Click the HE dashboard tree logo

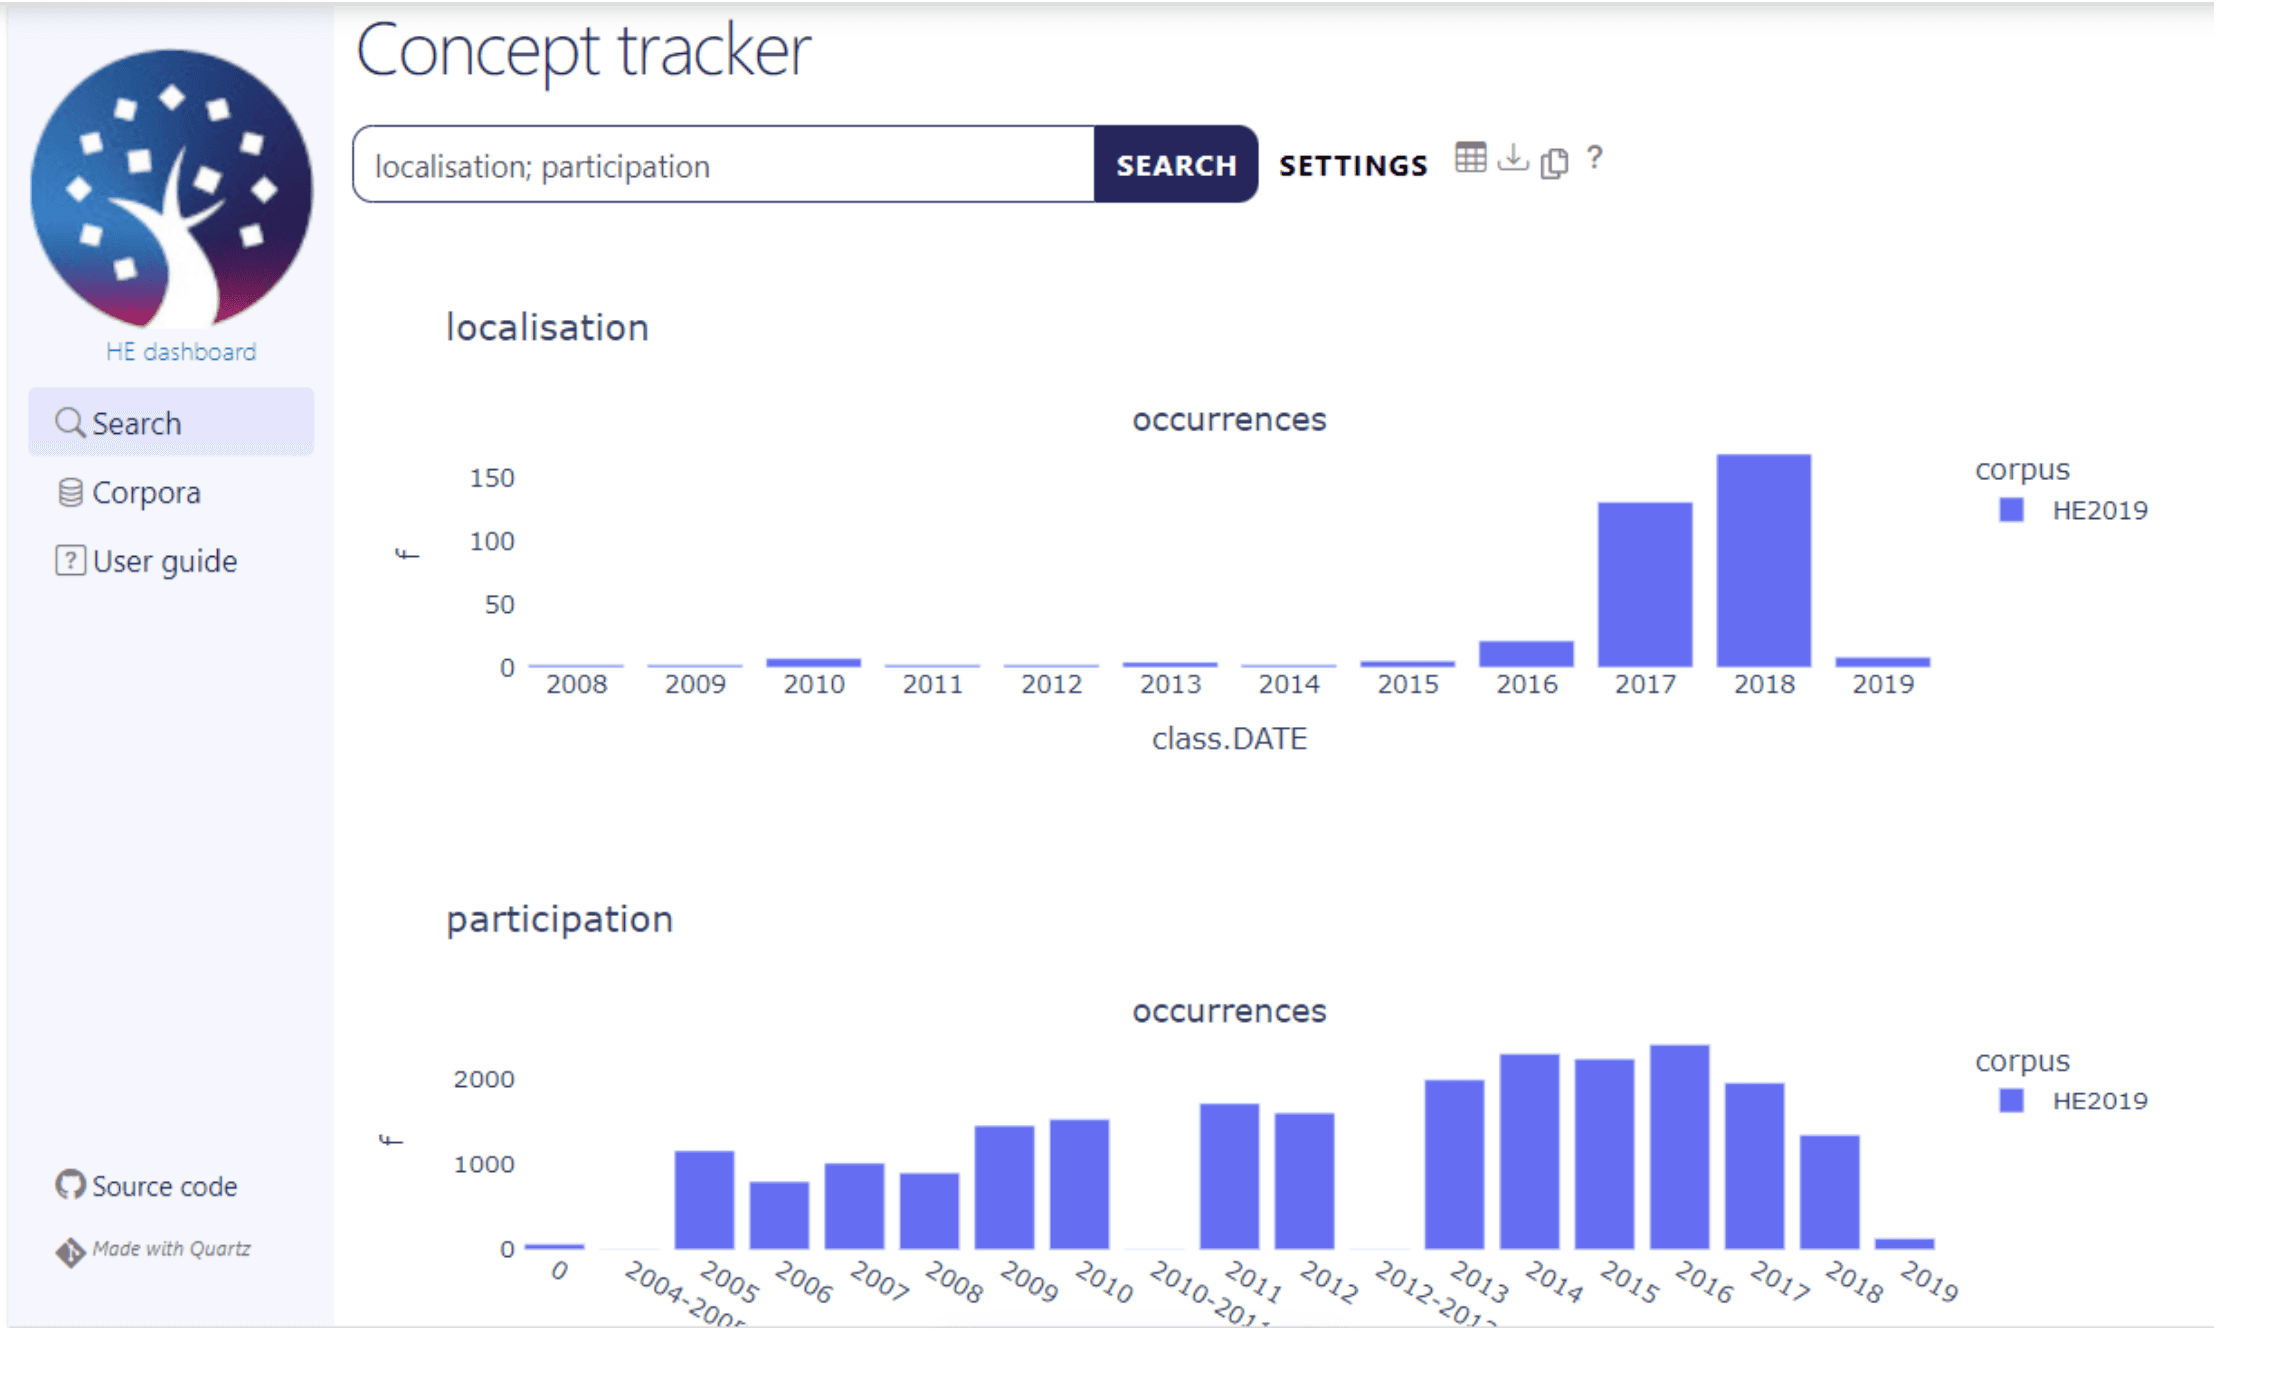point(171,190)
